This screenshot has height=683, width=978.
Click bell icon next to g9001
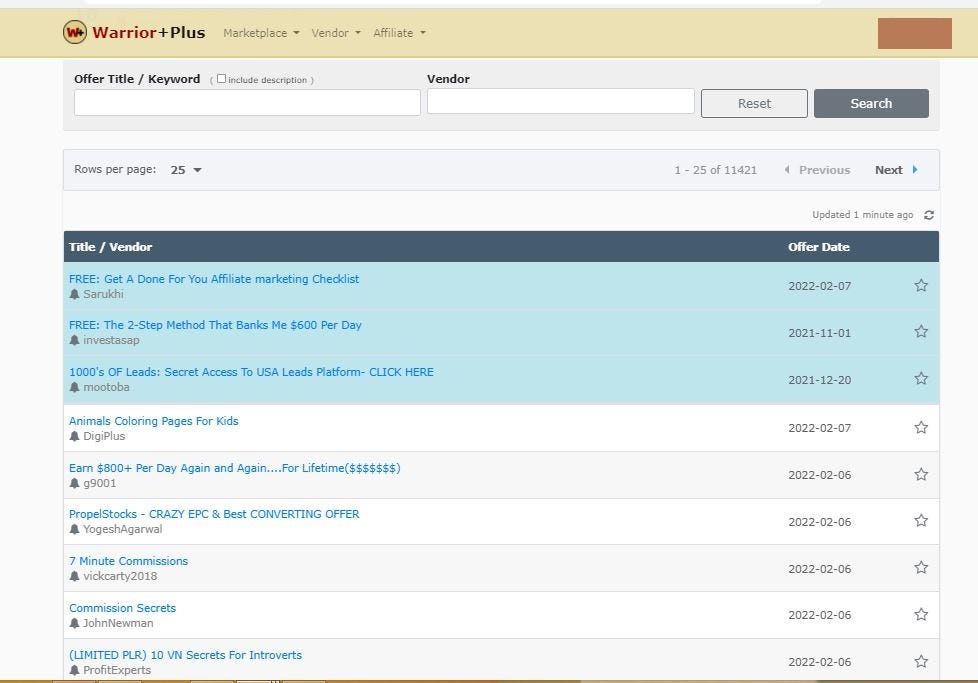point(74,483)
